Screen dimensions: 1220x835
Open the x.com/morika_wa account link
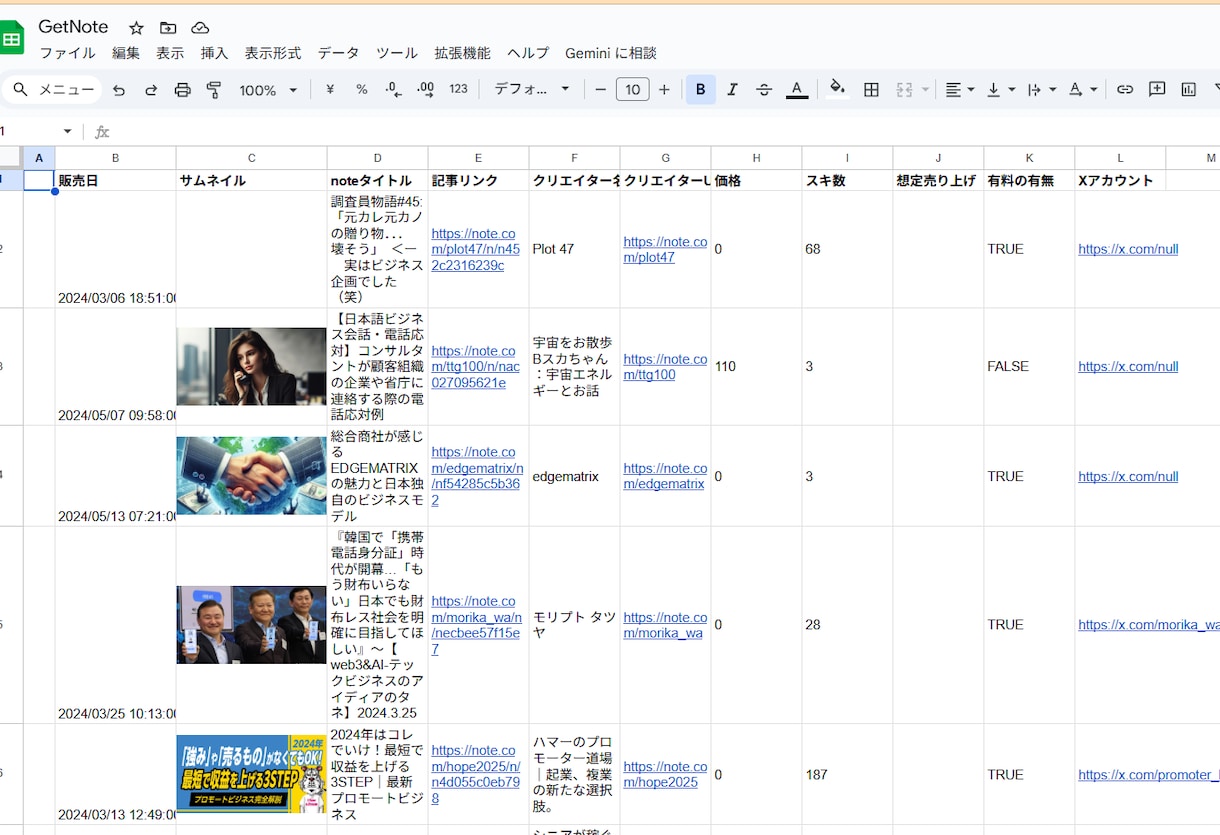pos(1148,625)
